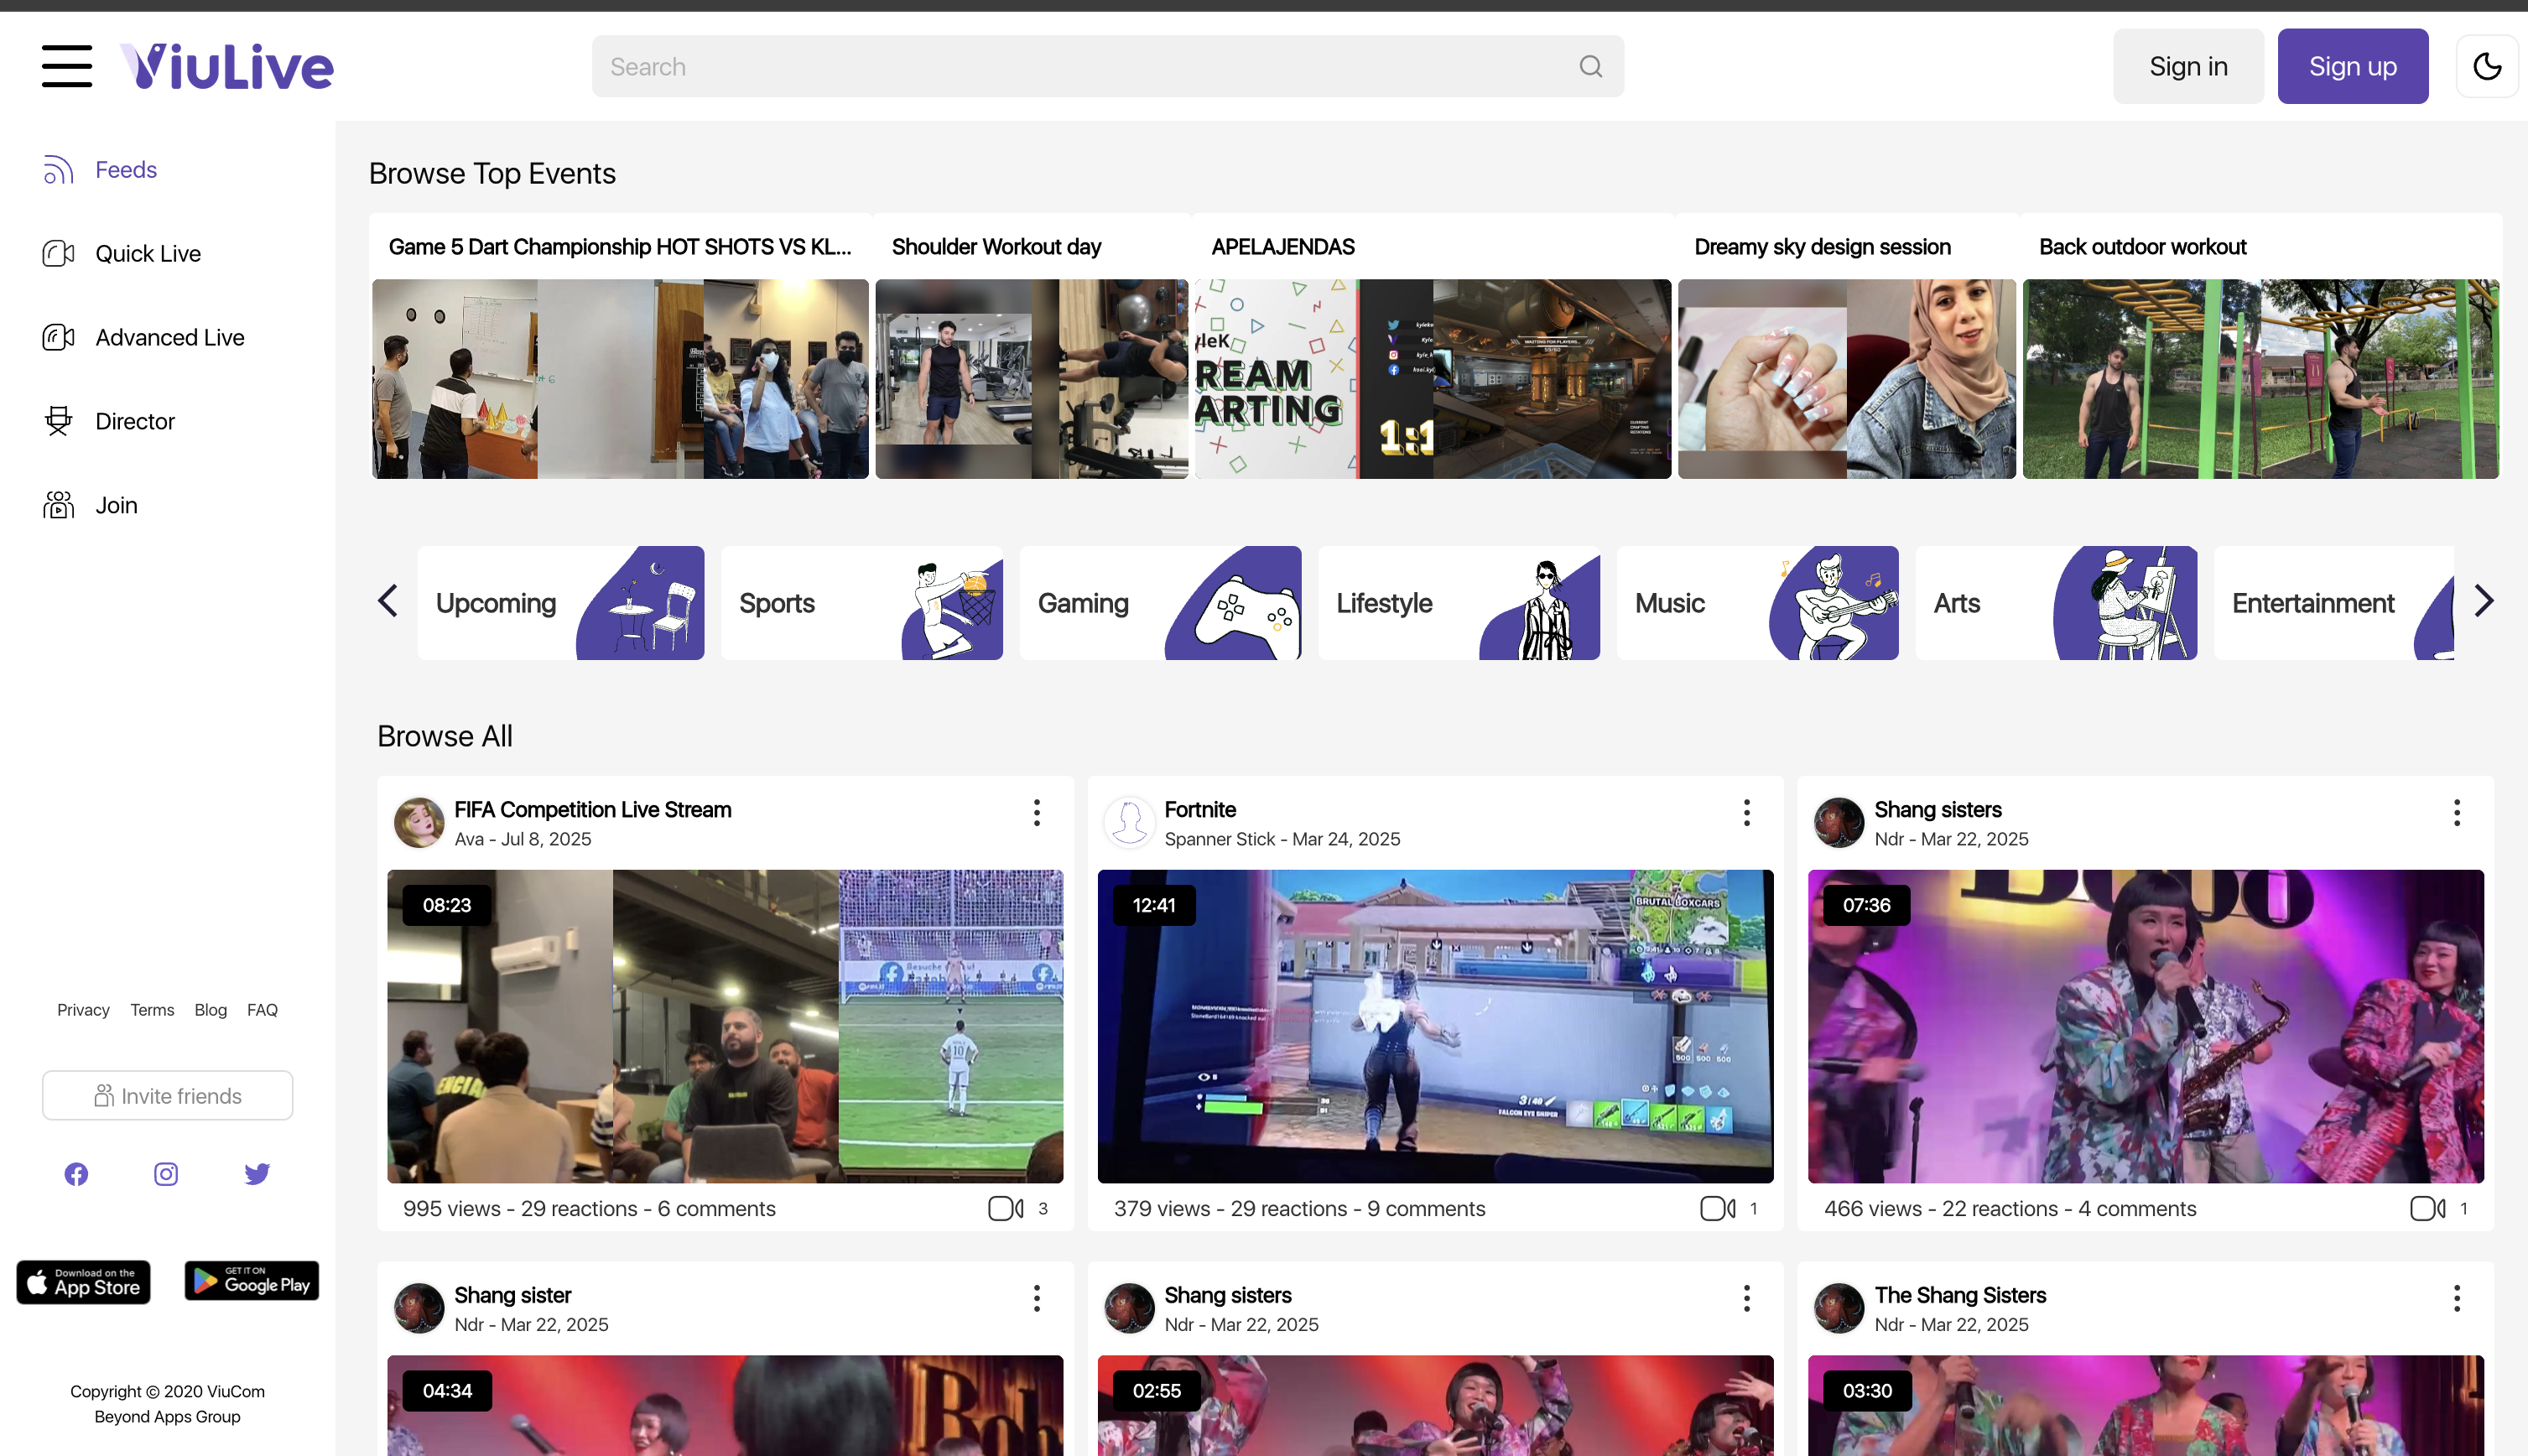Open Director in the sidebar
Viewport: 2528px width, 1456px height.
[109, 422]
